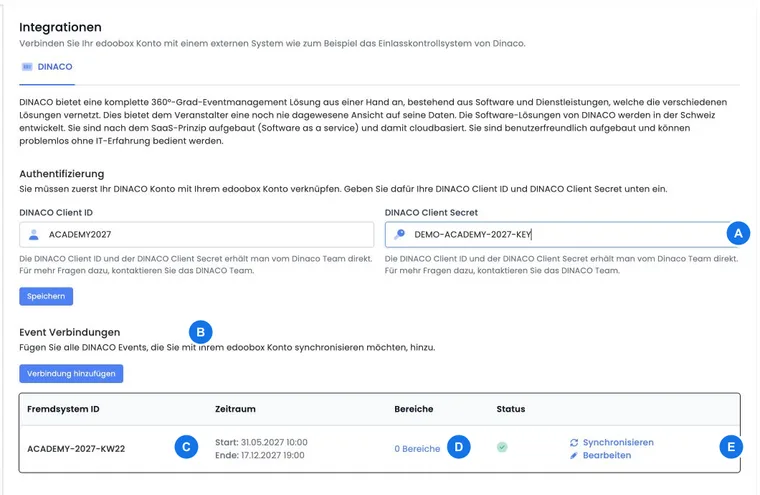Add a connection via Verbindung hinzufügen

(x=71, y=374)
